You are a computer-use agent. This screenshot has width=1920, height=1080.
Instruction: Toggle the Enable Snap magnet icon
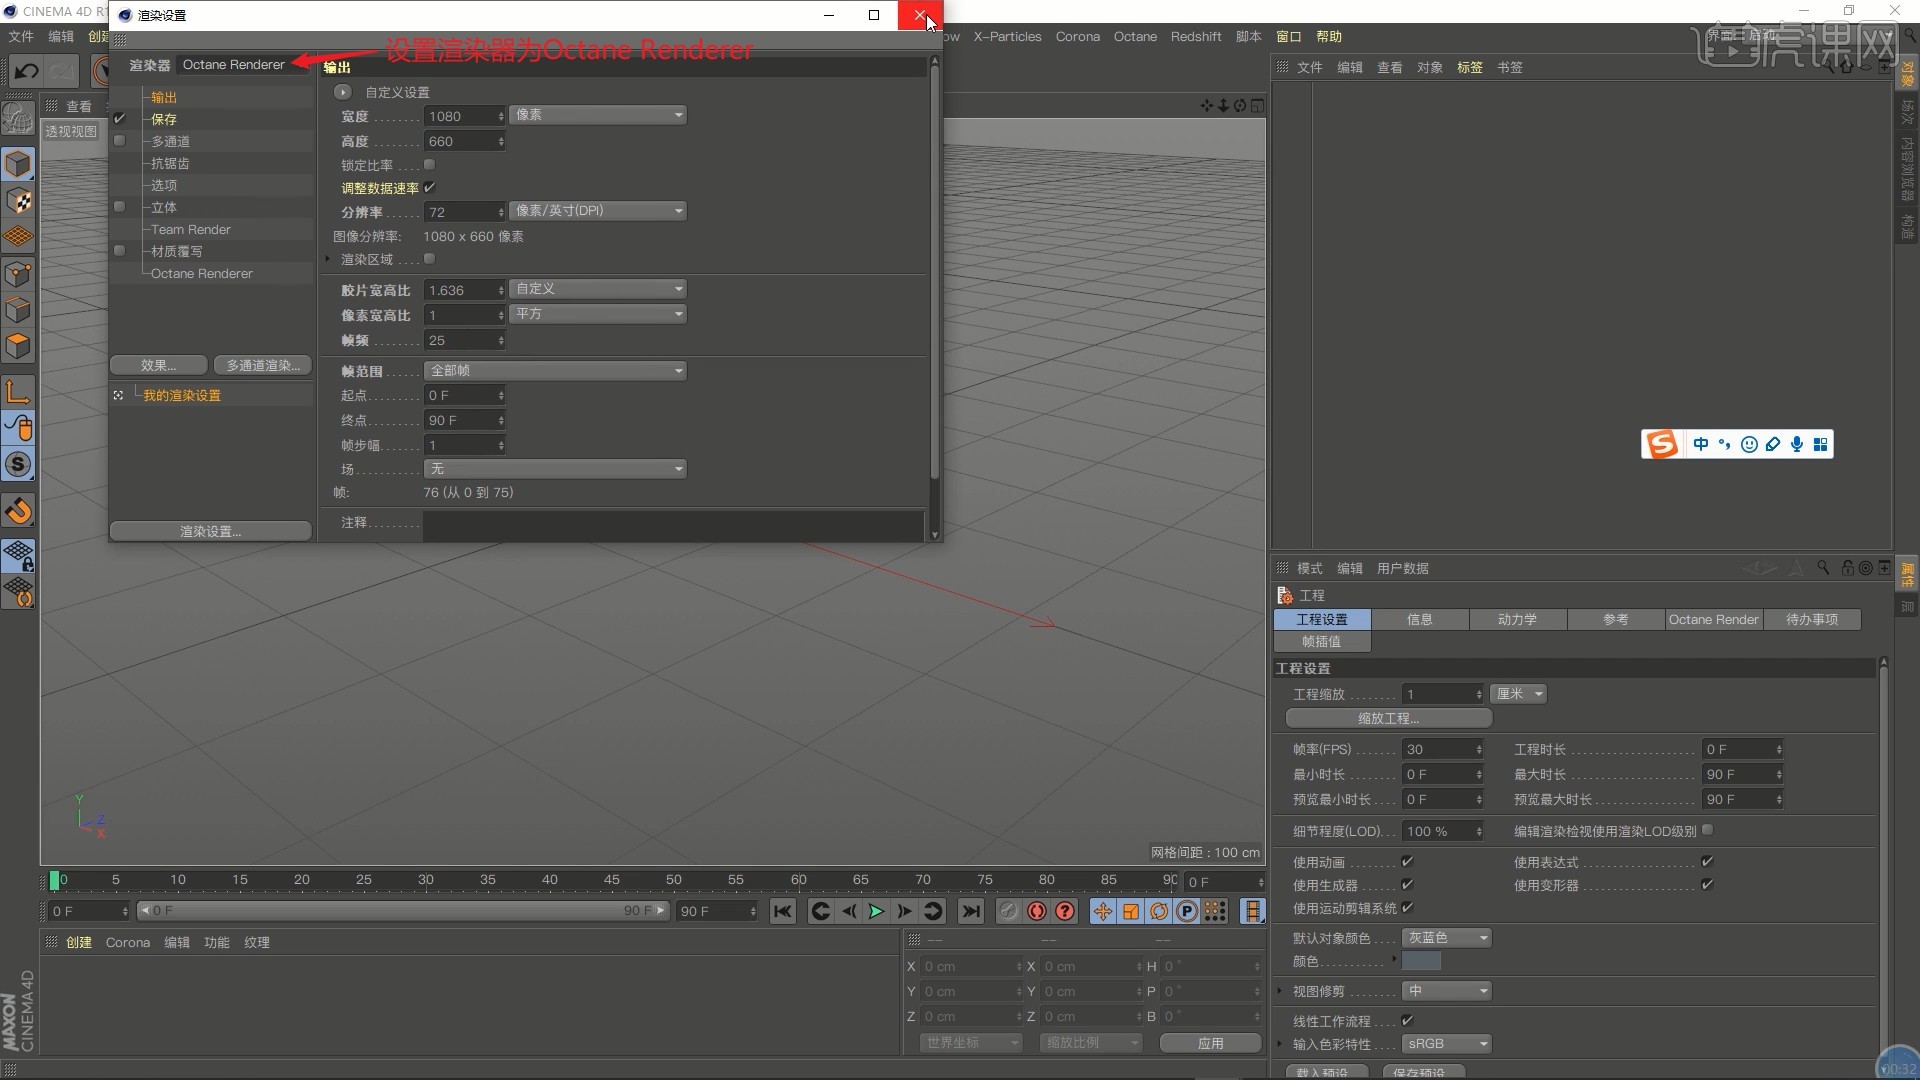tap(18, 511)
